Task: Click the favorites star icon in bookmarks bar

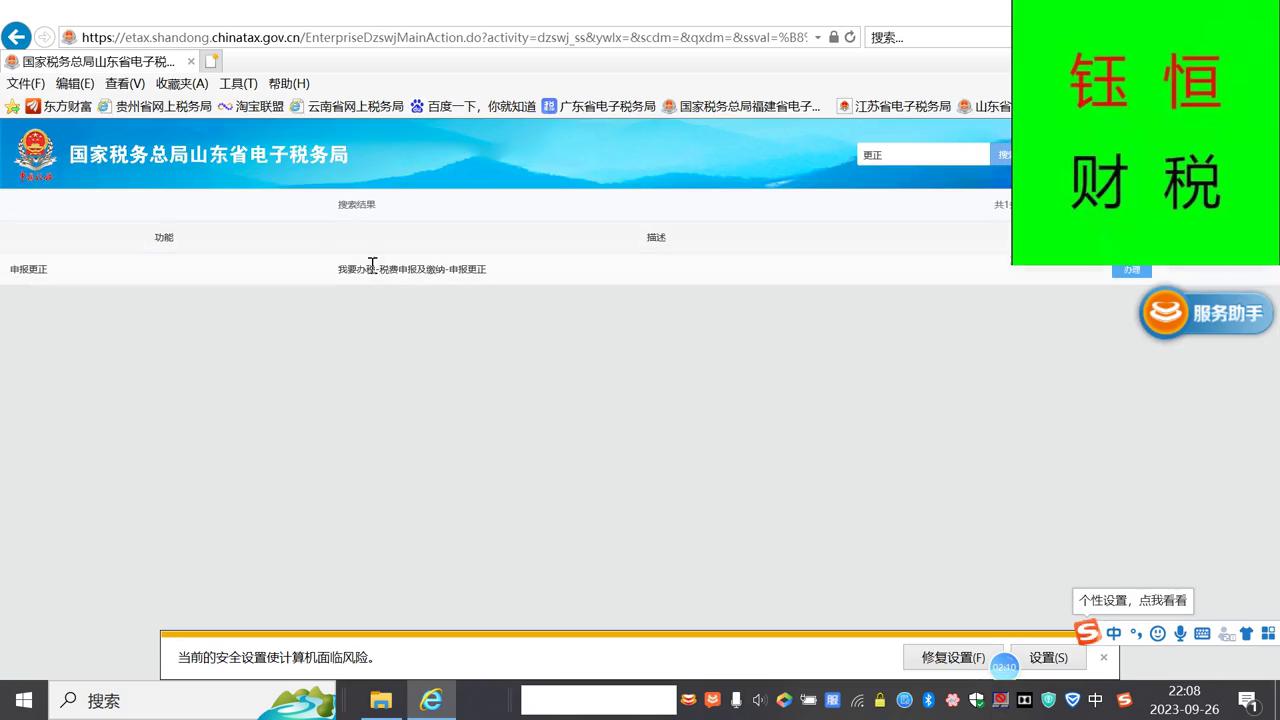Action: tap(12, 106)
